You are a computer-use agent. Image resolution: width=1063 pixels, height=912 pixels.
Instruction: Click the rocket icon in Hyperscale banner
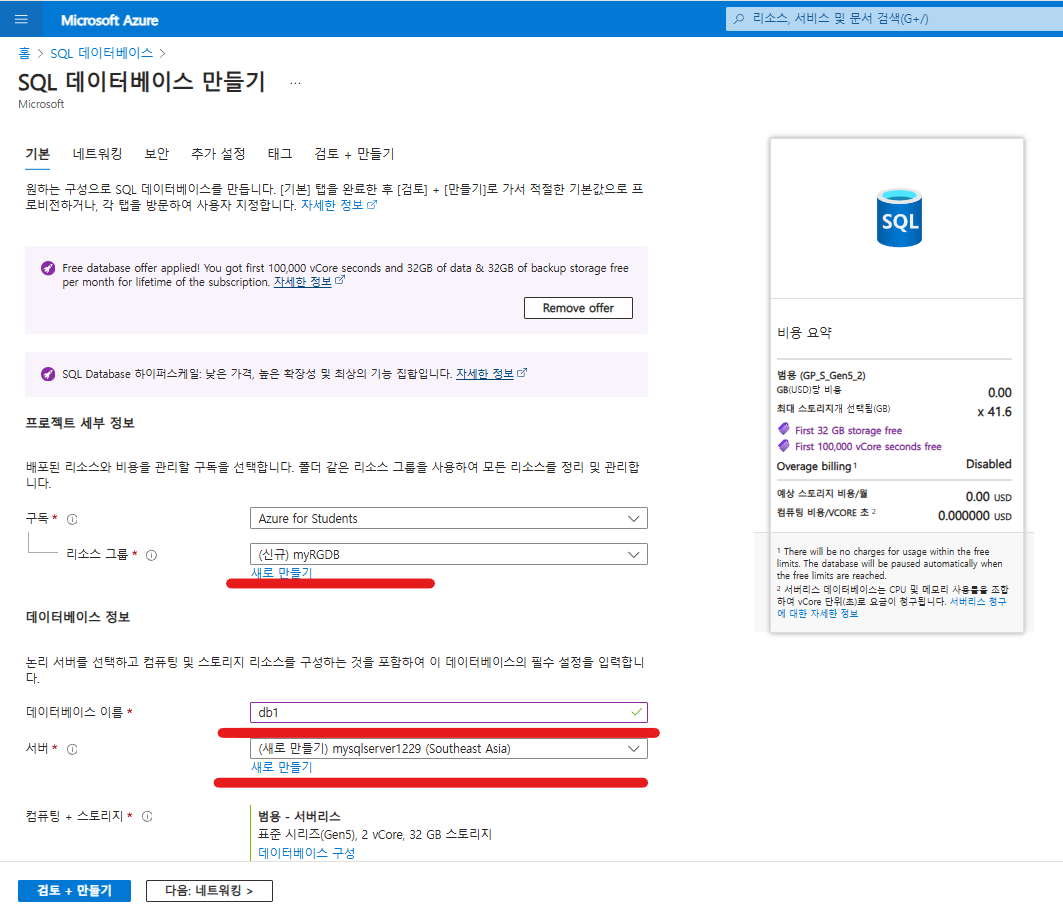pyautogui.click(x=48, y=374)
